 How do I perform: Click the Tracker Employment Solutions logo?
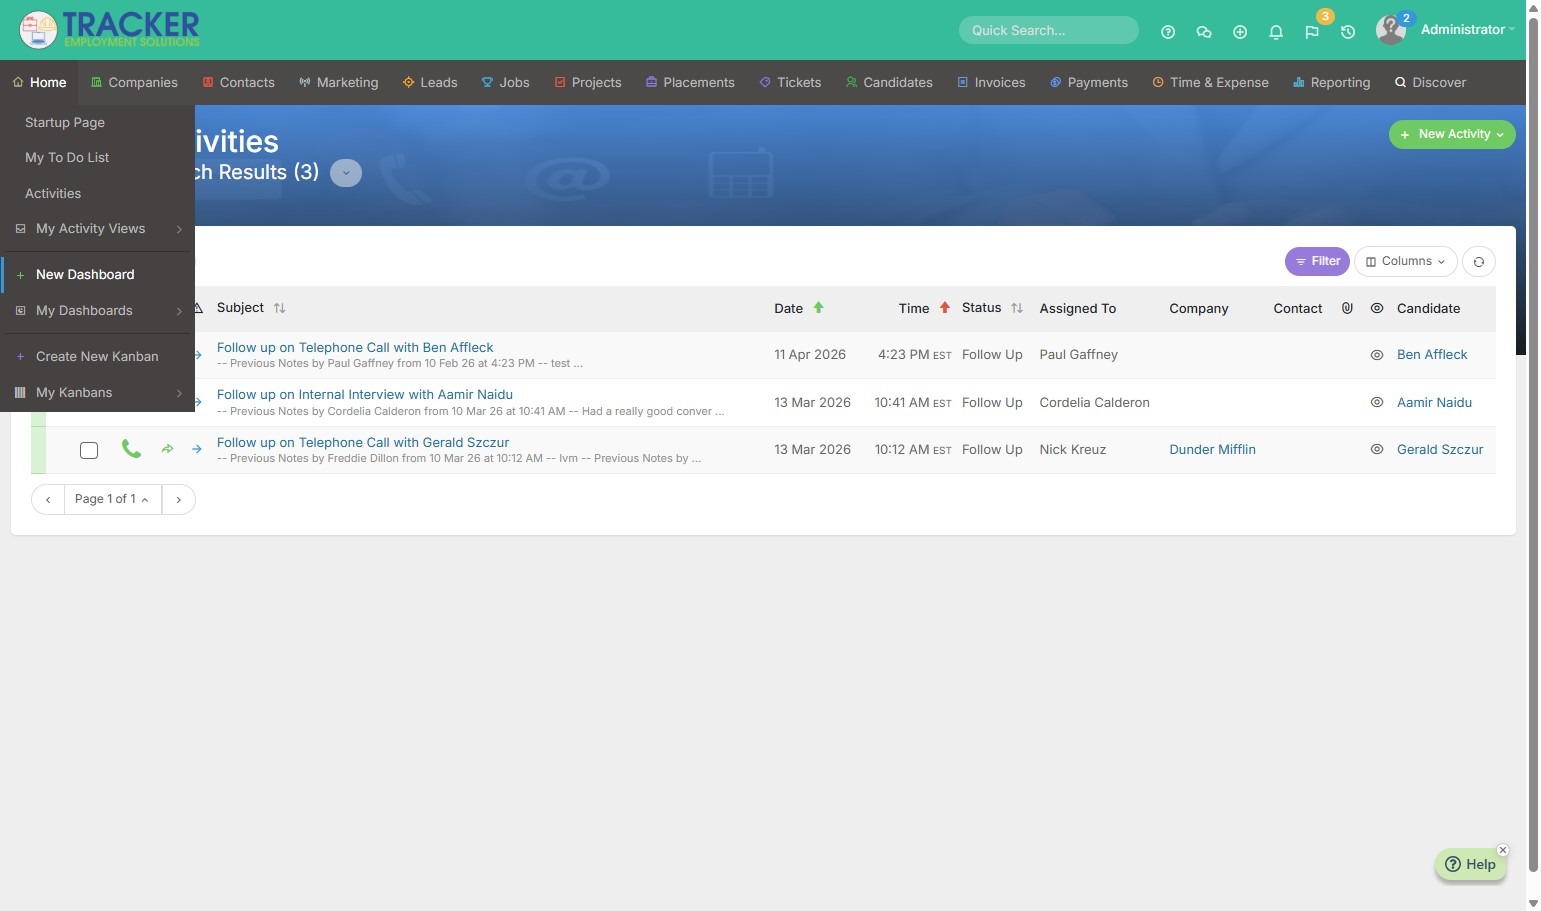(110, 30)
